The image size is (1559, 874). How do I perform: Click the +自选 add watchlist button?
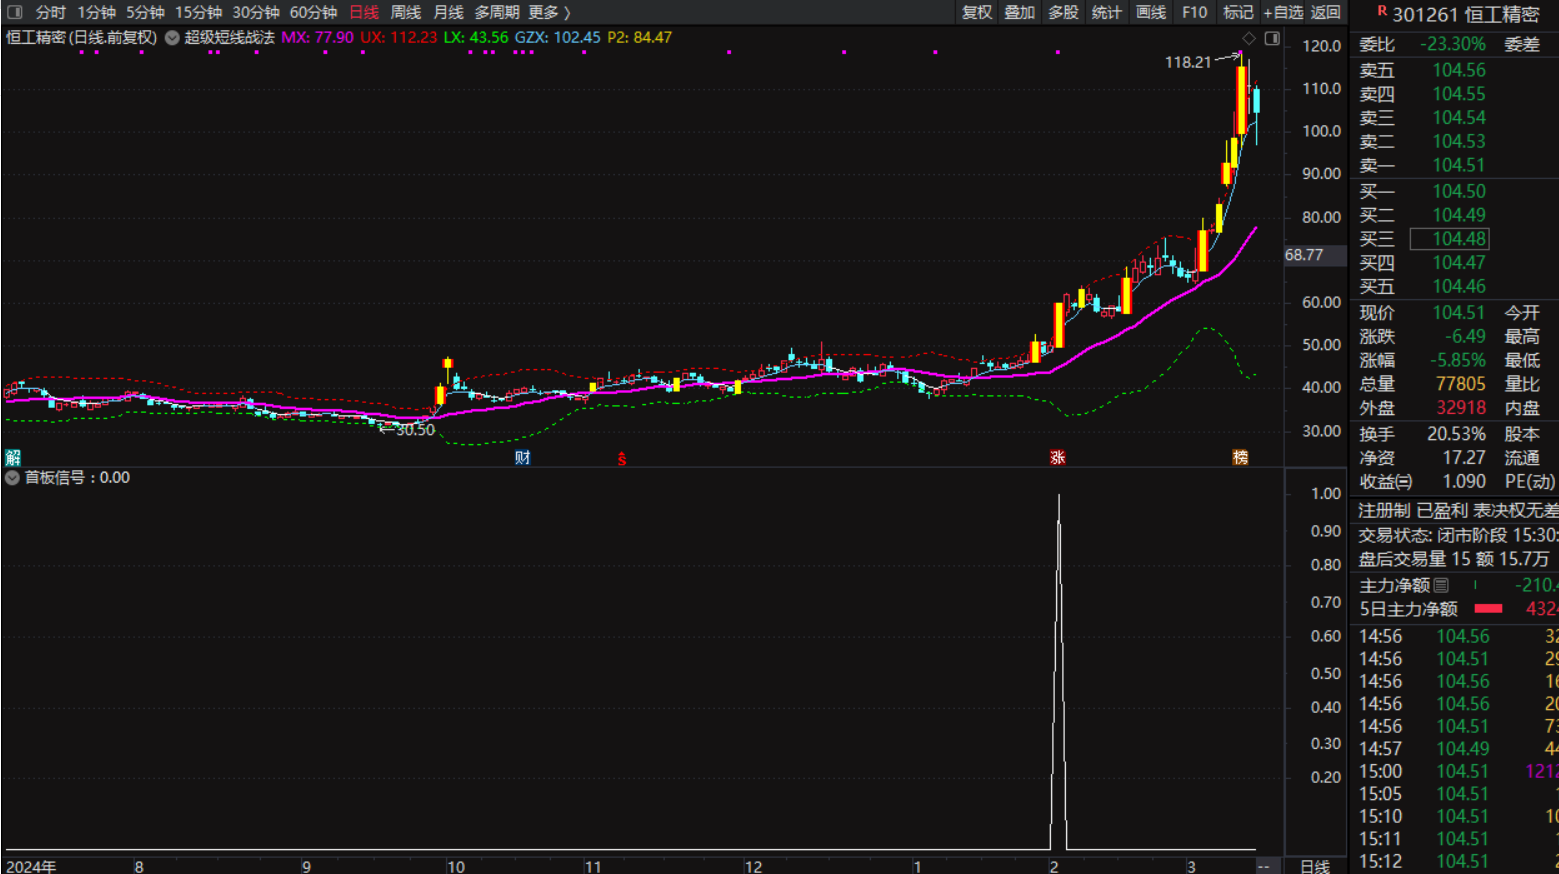[1283, 12]
